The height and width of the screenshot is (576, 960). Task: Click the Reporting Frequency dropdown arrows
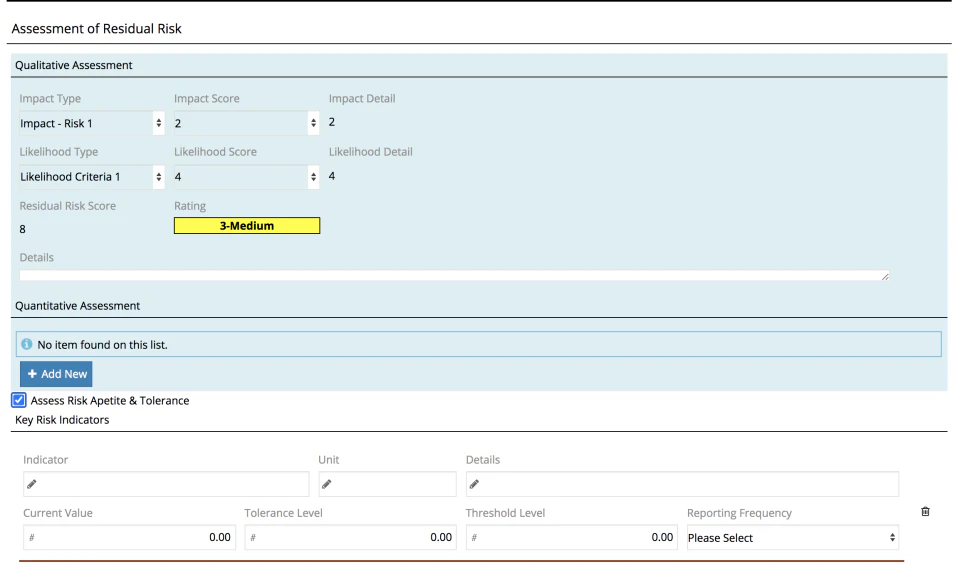tap(891, 537)
